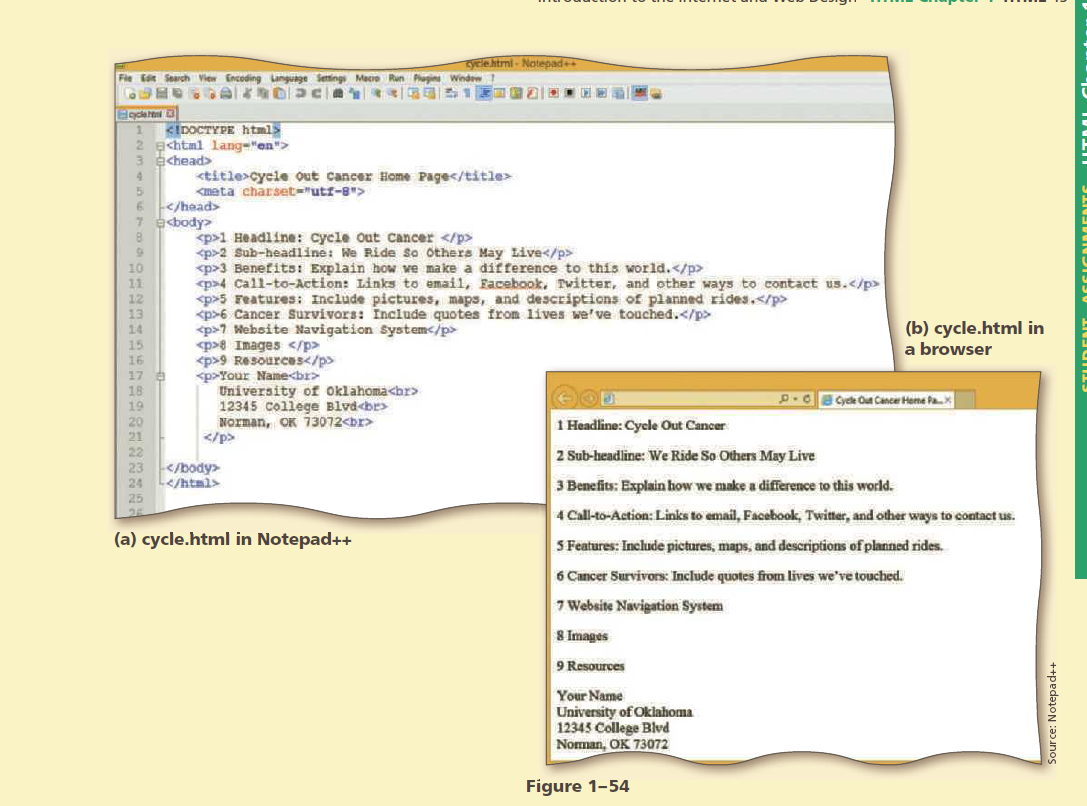
Task: Click the Record Macro red dot icon
Action: (x=553, y=93)
